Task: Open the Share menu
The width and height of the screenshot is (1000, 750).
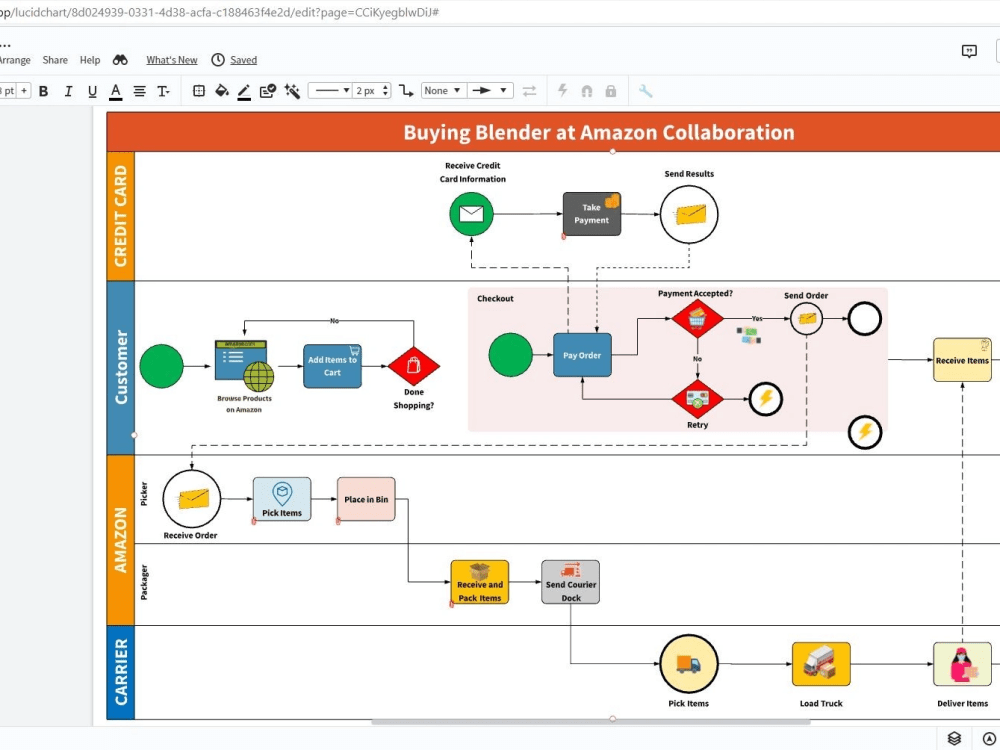Action: pos(55,60)
